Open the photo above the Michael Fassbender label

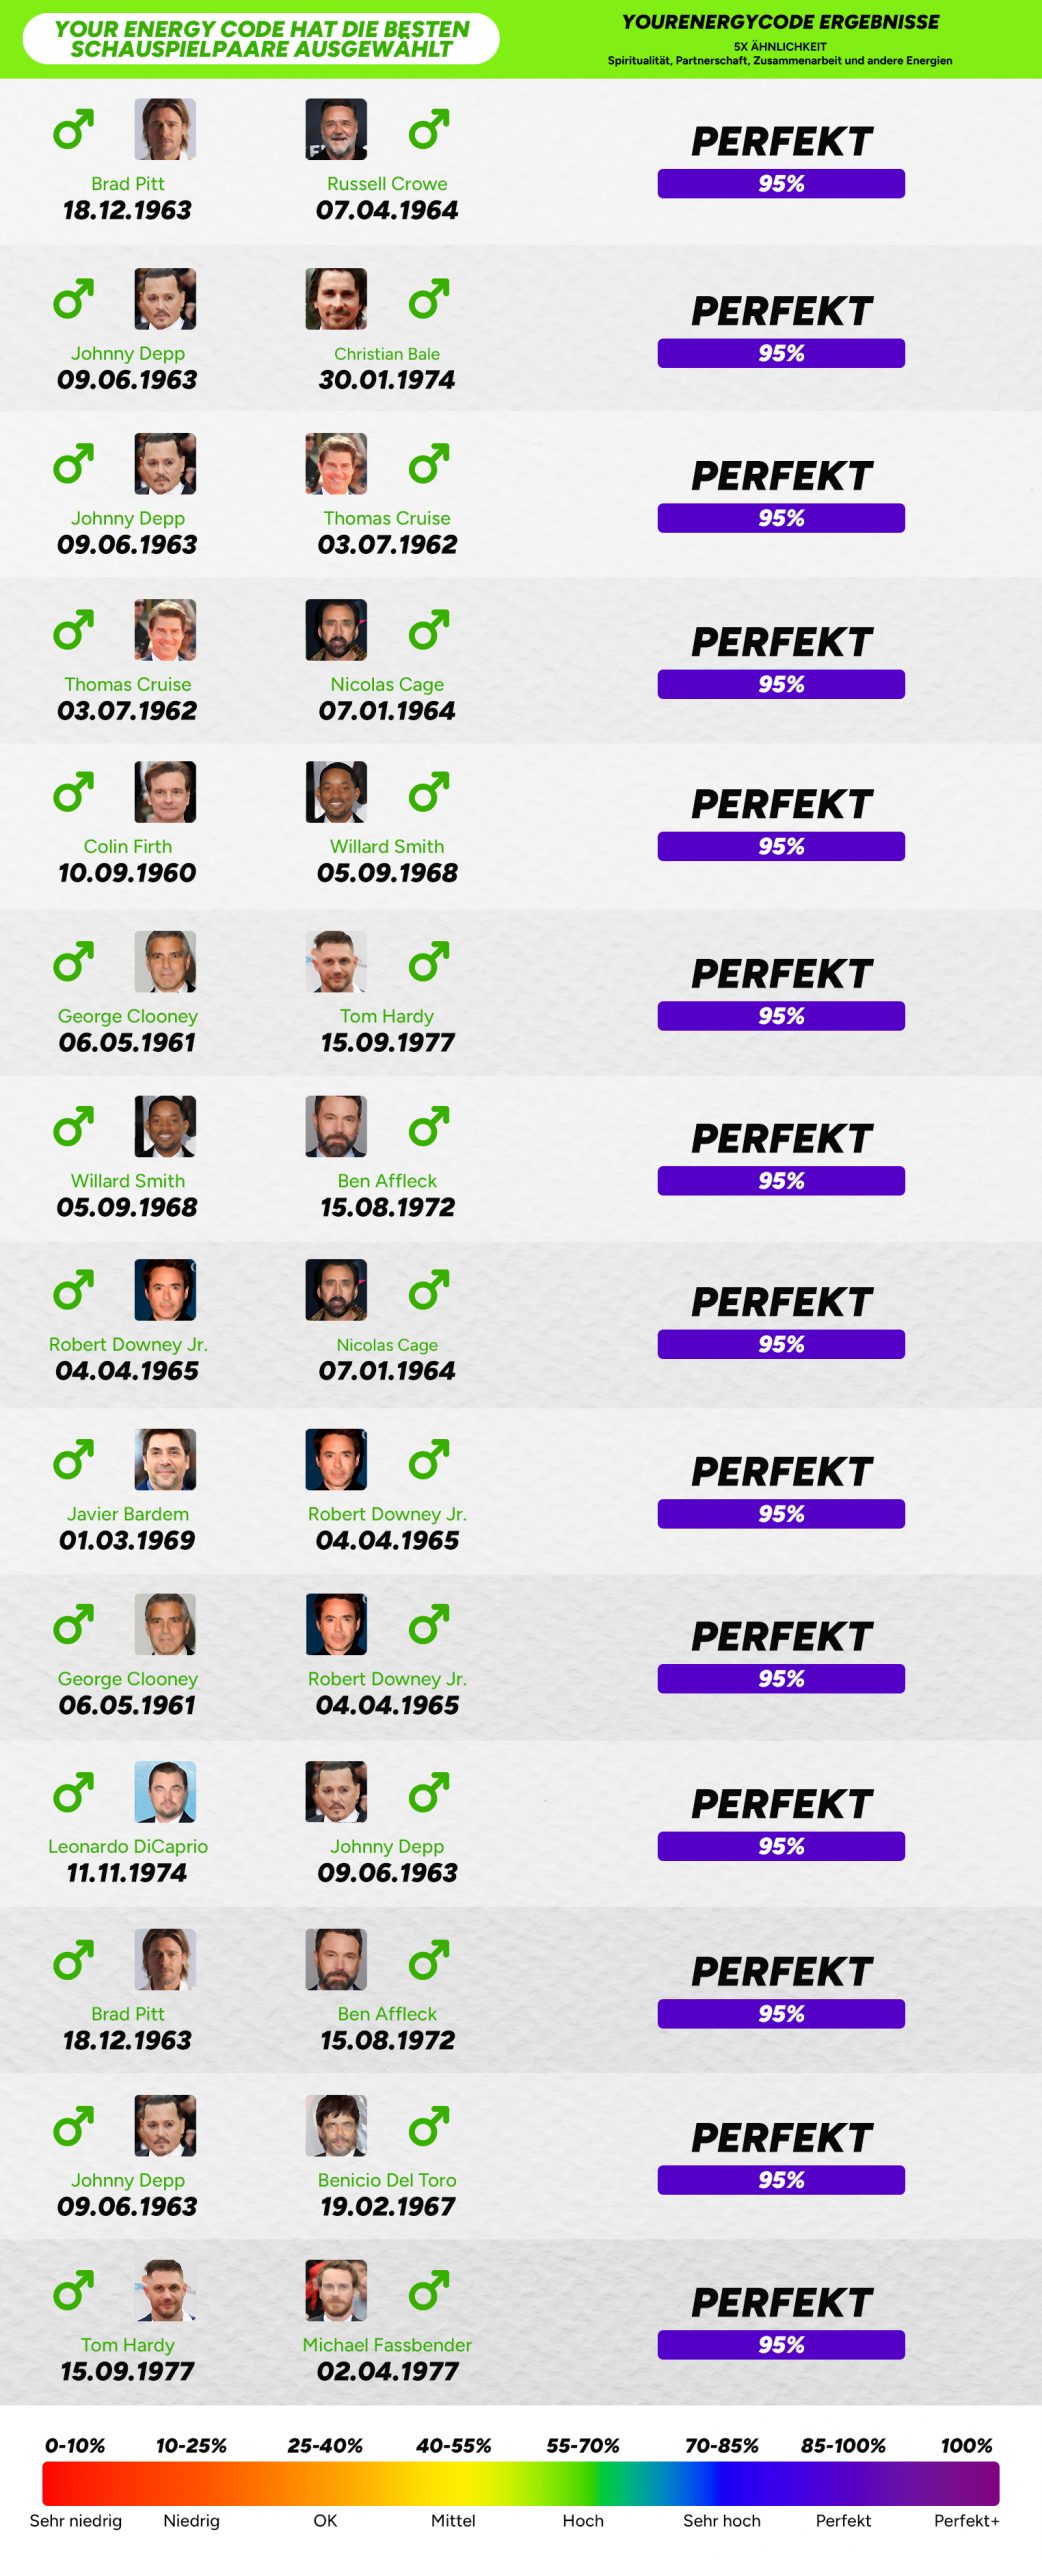336,2291
